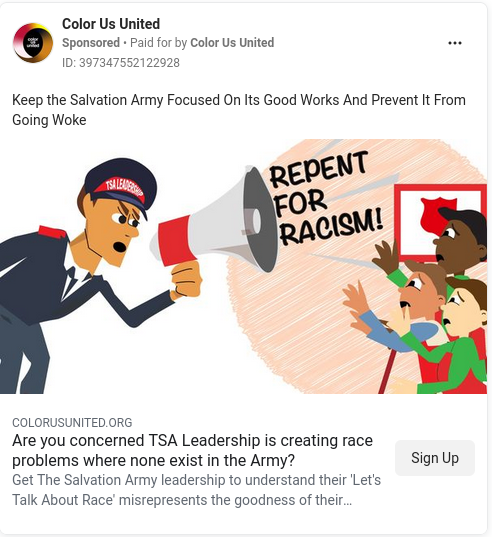Viewport: 492px width, 537px height.
Task: Click the hand gripping the megaphone handle
Action: click(x=186, y=279)
